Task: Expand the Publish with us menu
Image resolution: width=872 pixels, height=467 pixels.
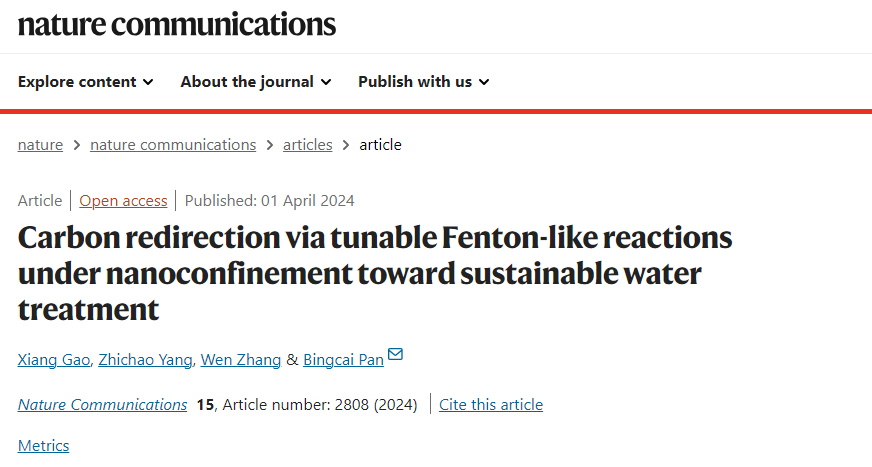Action: 424,82
